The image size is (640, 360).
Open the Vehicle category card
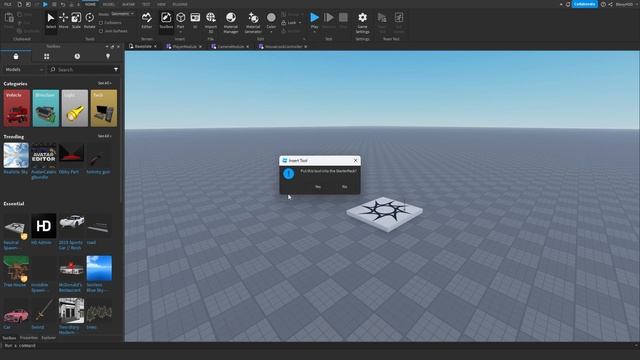pyautogui.click(x=17, y=108)
